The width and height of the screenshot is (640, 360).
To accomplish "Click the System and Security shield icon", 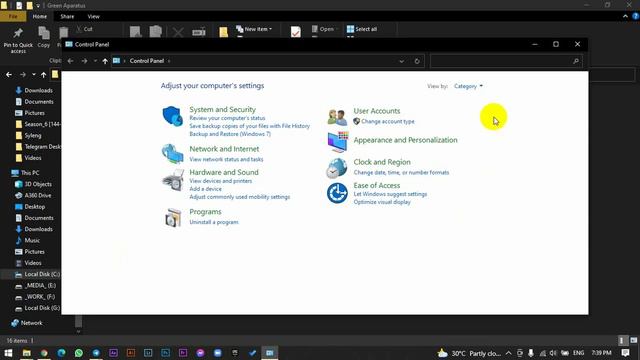I will pos(173,116).
